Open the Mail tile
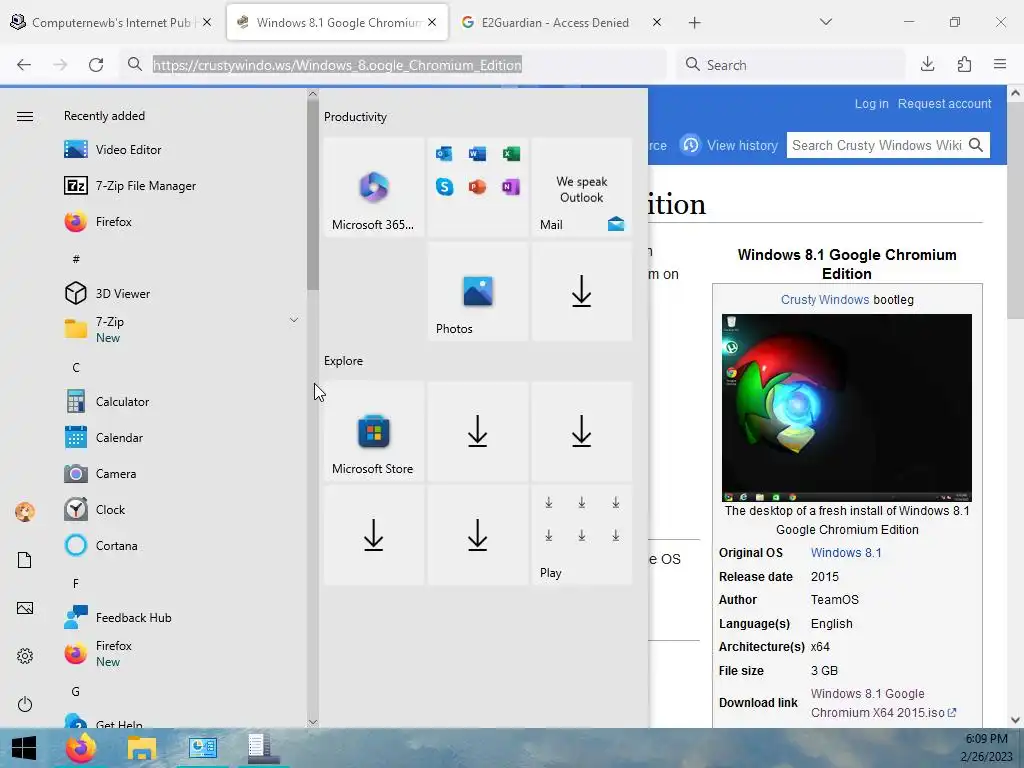This screenshot has height=768, width=1024. (582, 187)
